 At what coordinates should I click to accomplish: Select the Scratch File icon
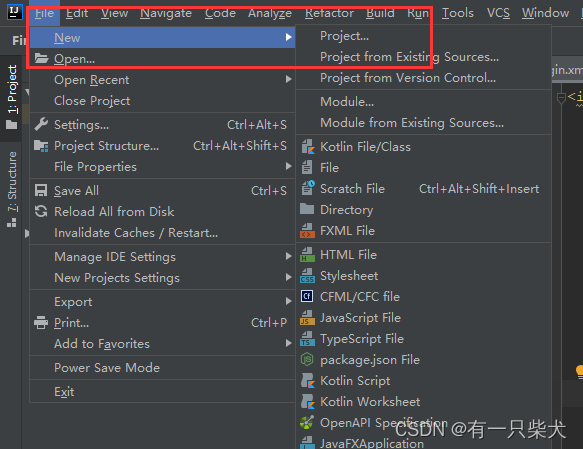click(x=307, y=188)
